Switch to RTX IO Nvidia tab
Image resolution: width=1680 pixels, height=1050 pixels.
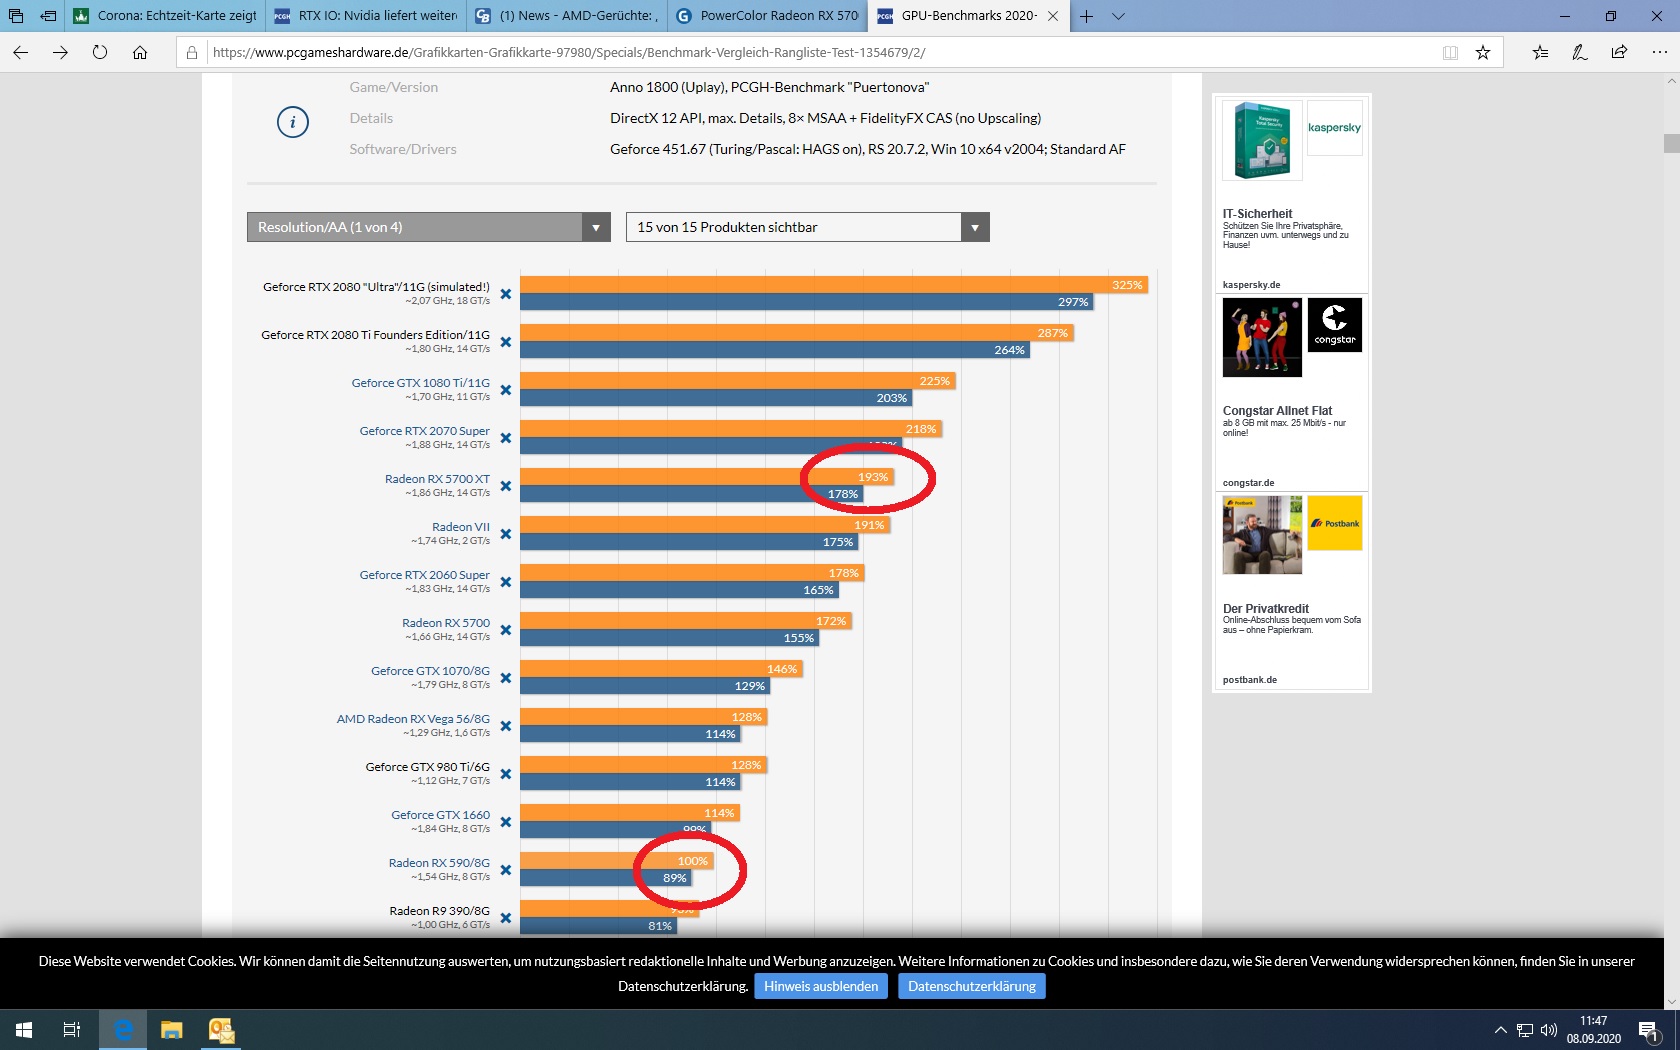pos(367,16)
